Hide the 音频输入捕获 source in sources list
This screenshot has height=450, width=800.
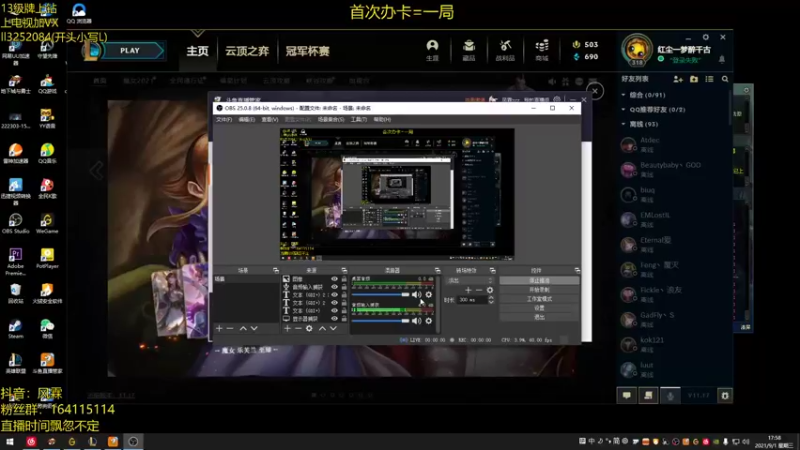pyautogui.click(x=334, y=287)
